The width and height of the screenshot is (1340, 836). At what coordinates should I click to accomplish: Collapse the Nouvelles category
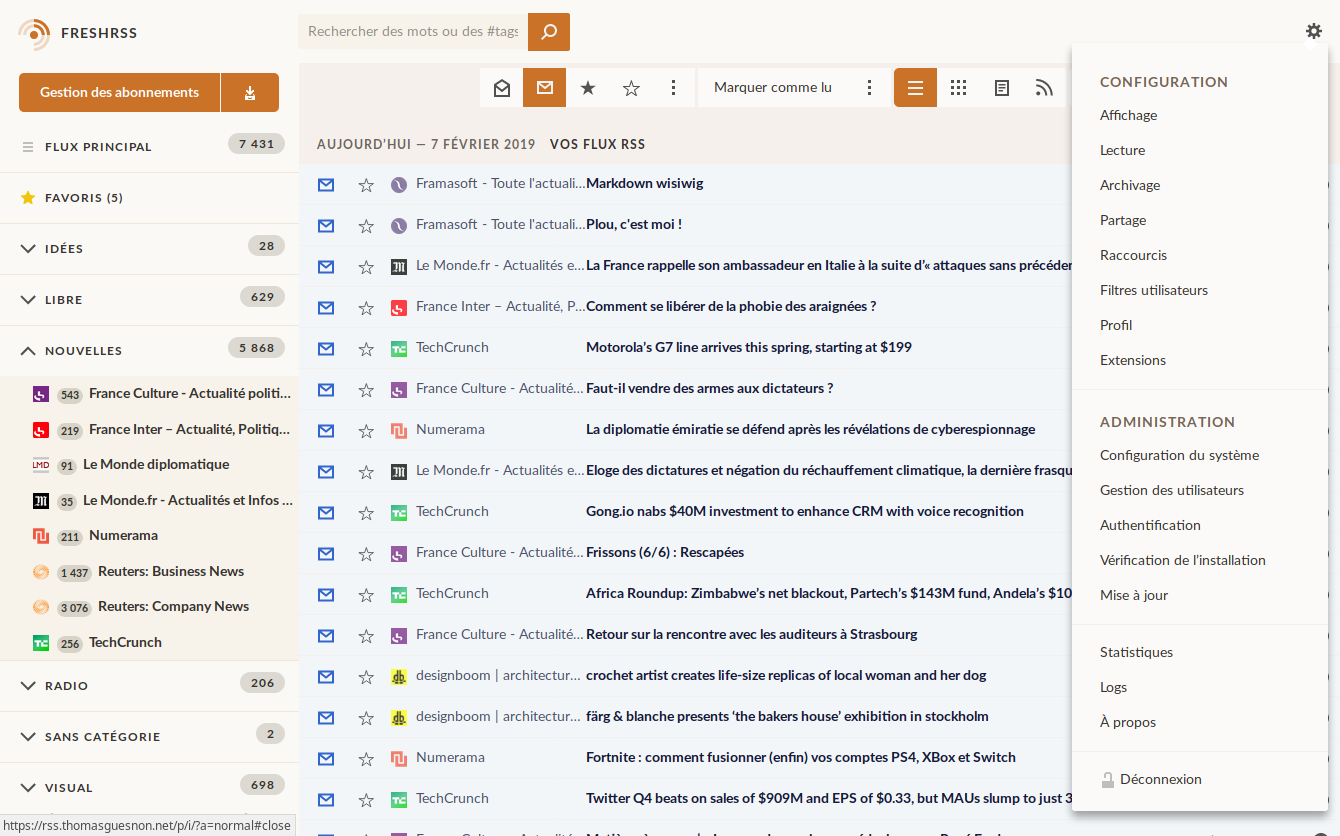pyautogui.click(x=28, y=351)
